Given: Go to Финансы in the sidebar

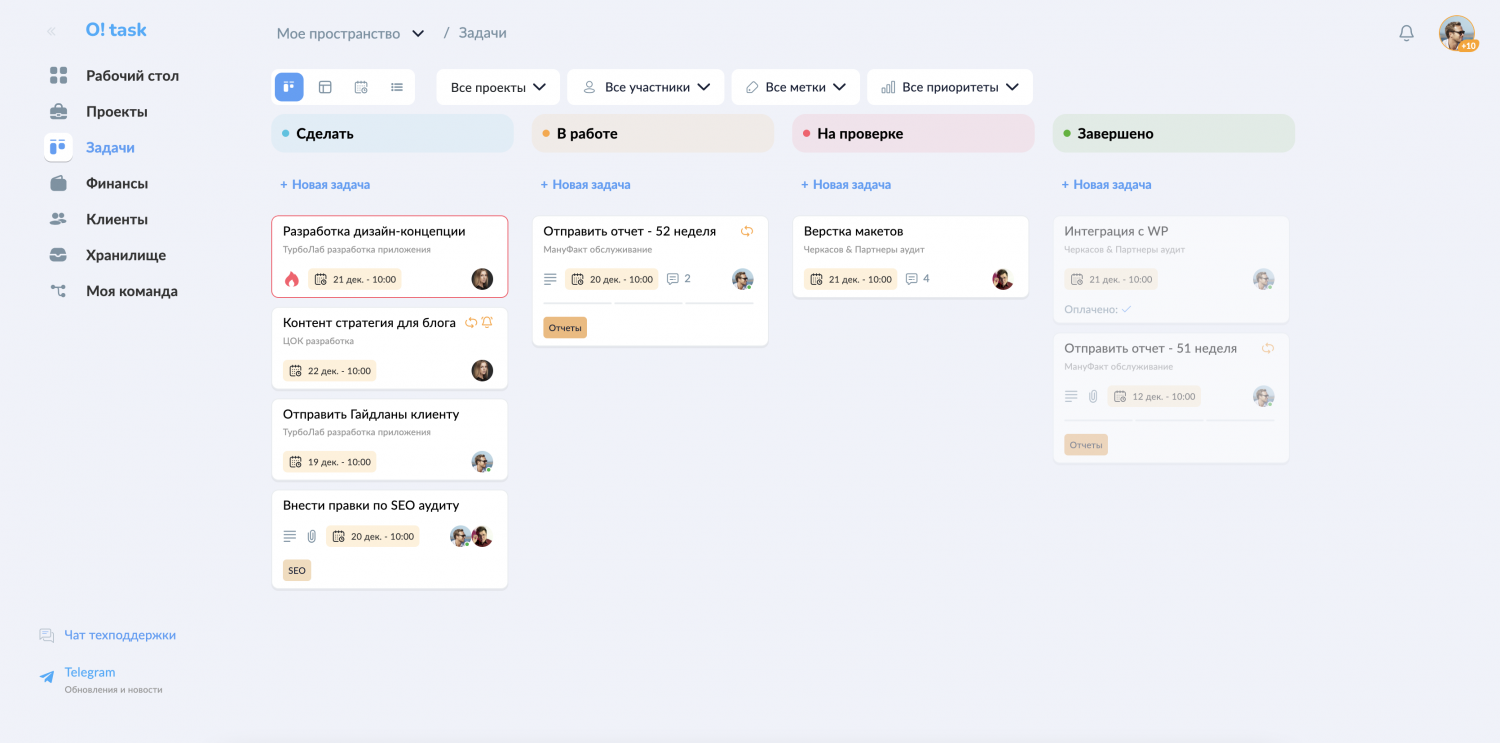Looking at the screenshot, I should 116,184.
